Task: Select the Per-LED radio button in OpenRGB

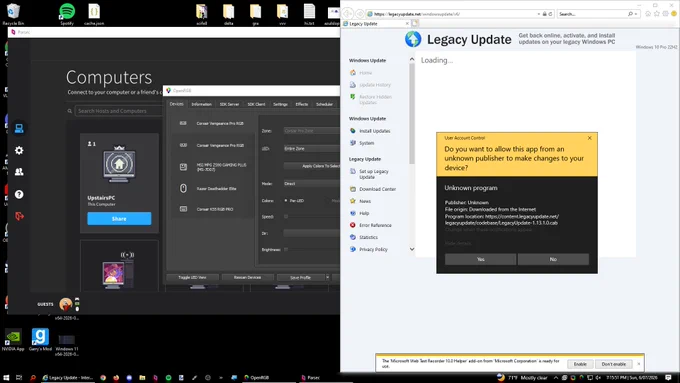Action: pyautogui.click(x=286, y=200)
